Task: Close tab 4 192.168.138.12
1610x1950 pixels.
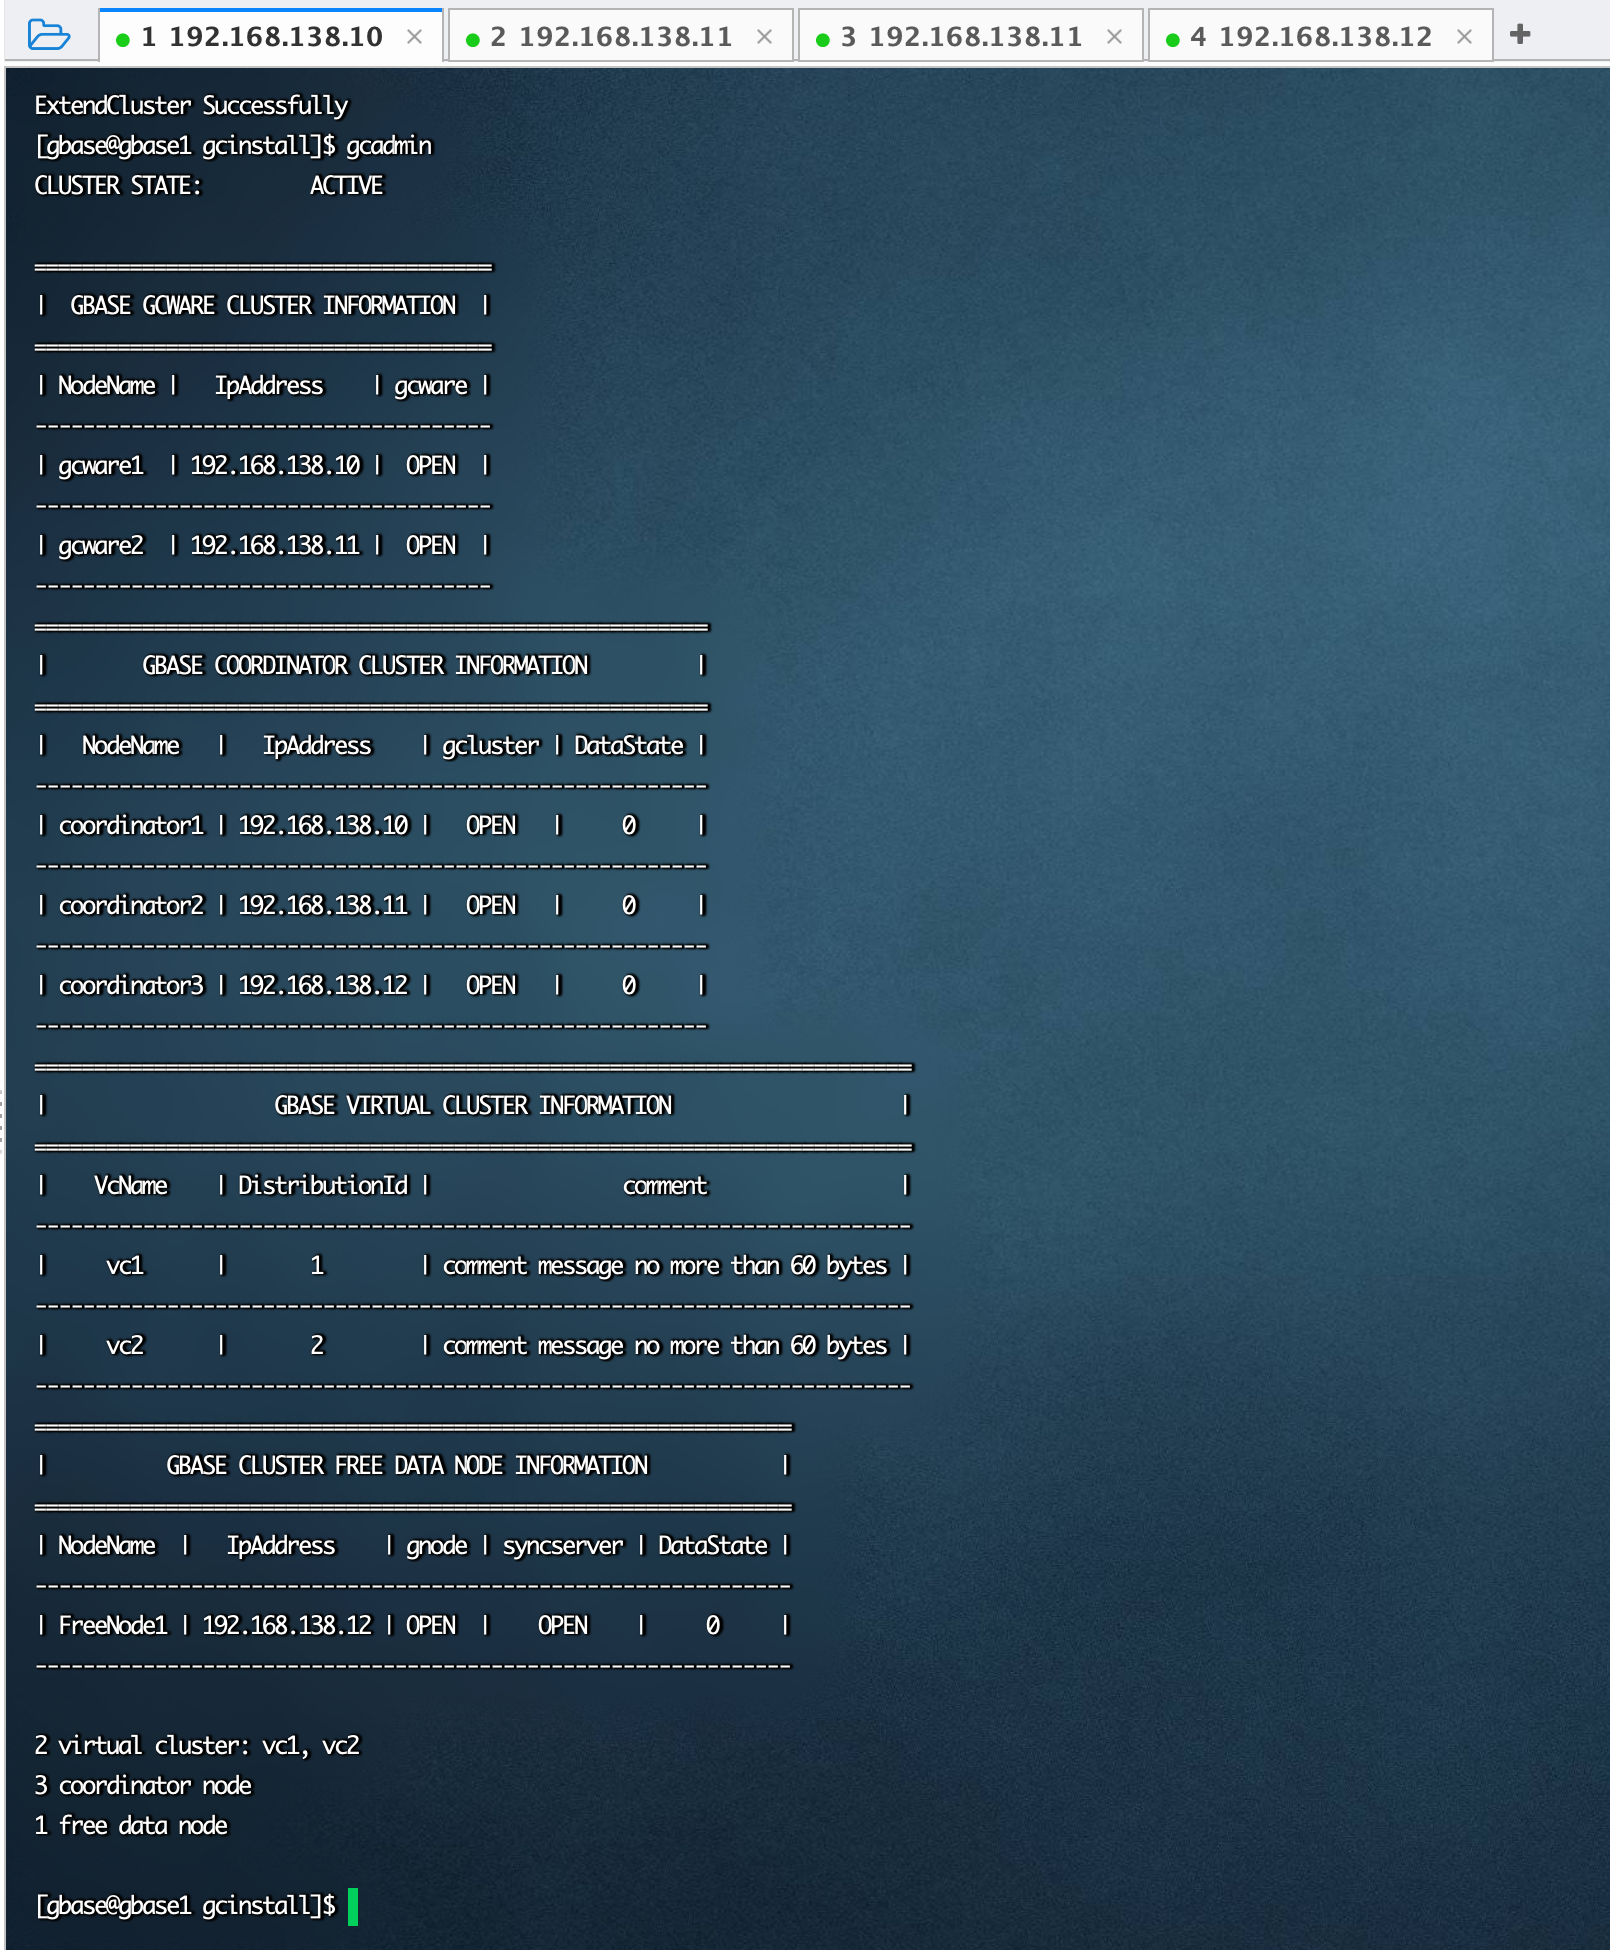Action: coord(1465,37)
